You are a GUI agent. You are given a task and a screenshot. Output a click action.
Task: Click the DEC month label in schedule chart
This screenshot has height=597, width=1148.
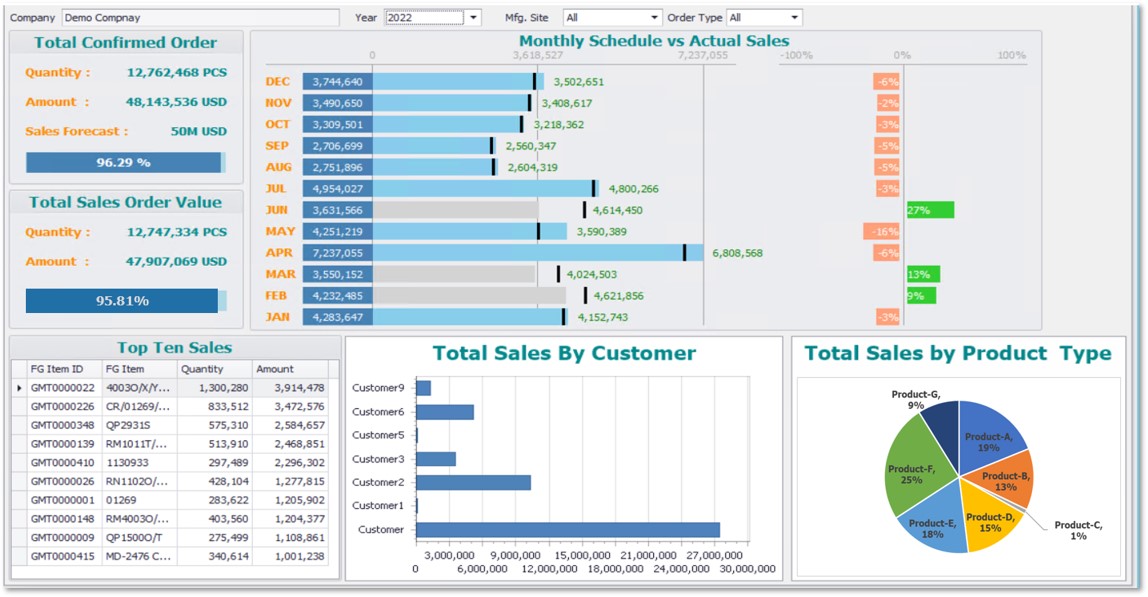click(x=278, y=82)
